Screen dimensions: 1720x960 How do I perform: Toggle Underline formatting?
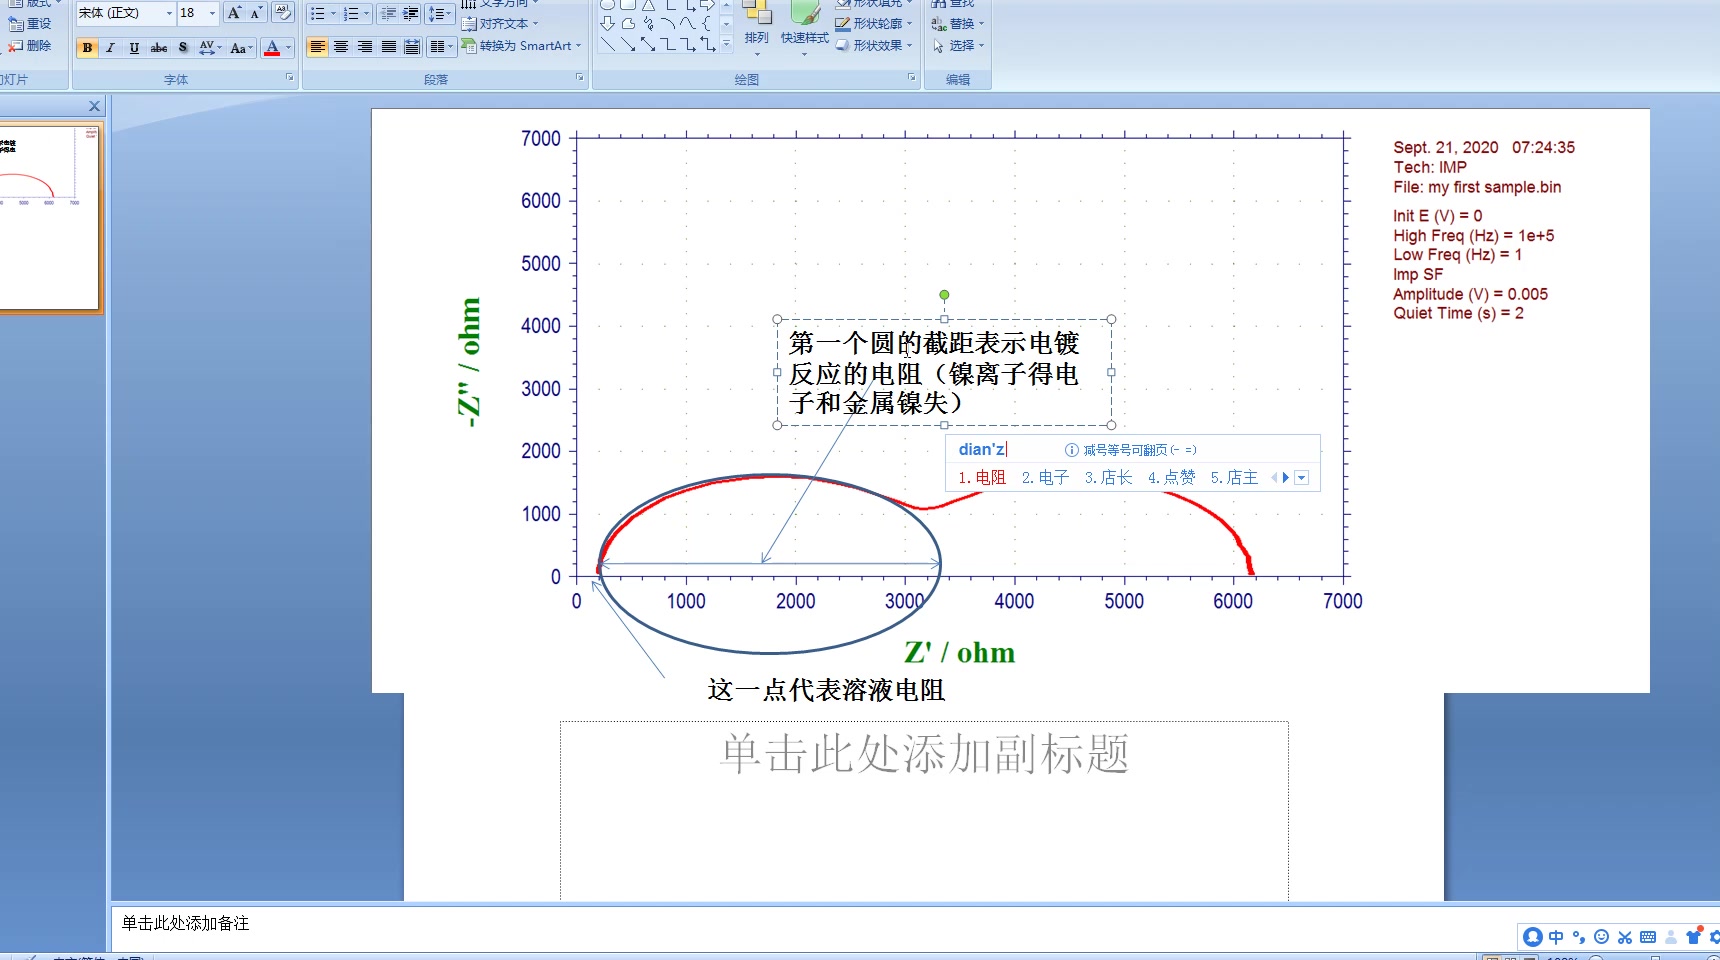coord(134,47)
